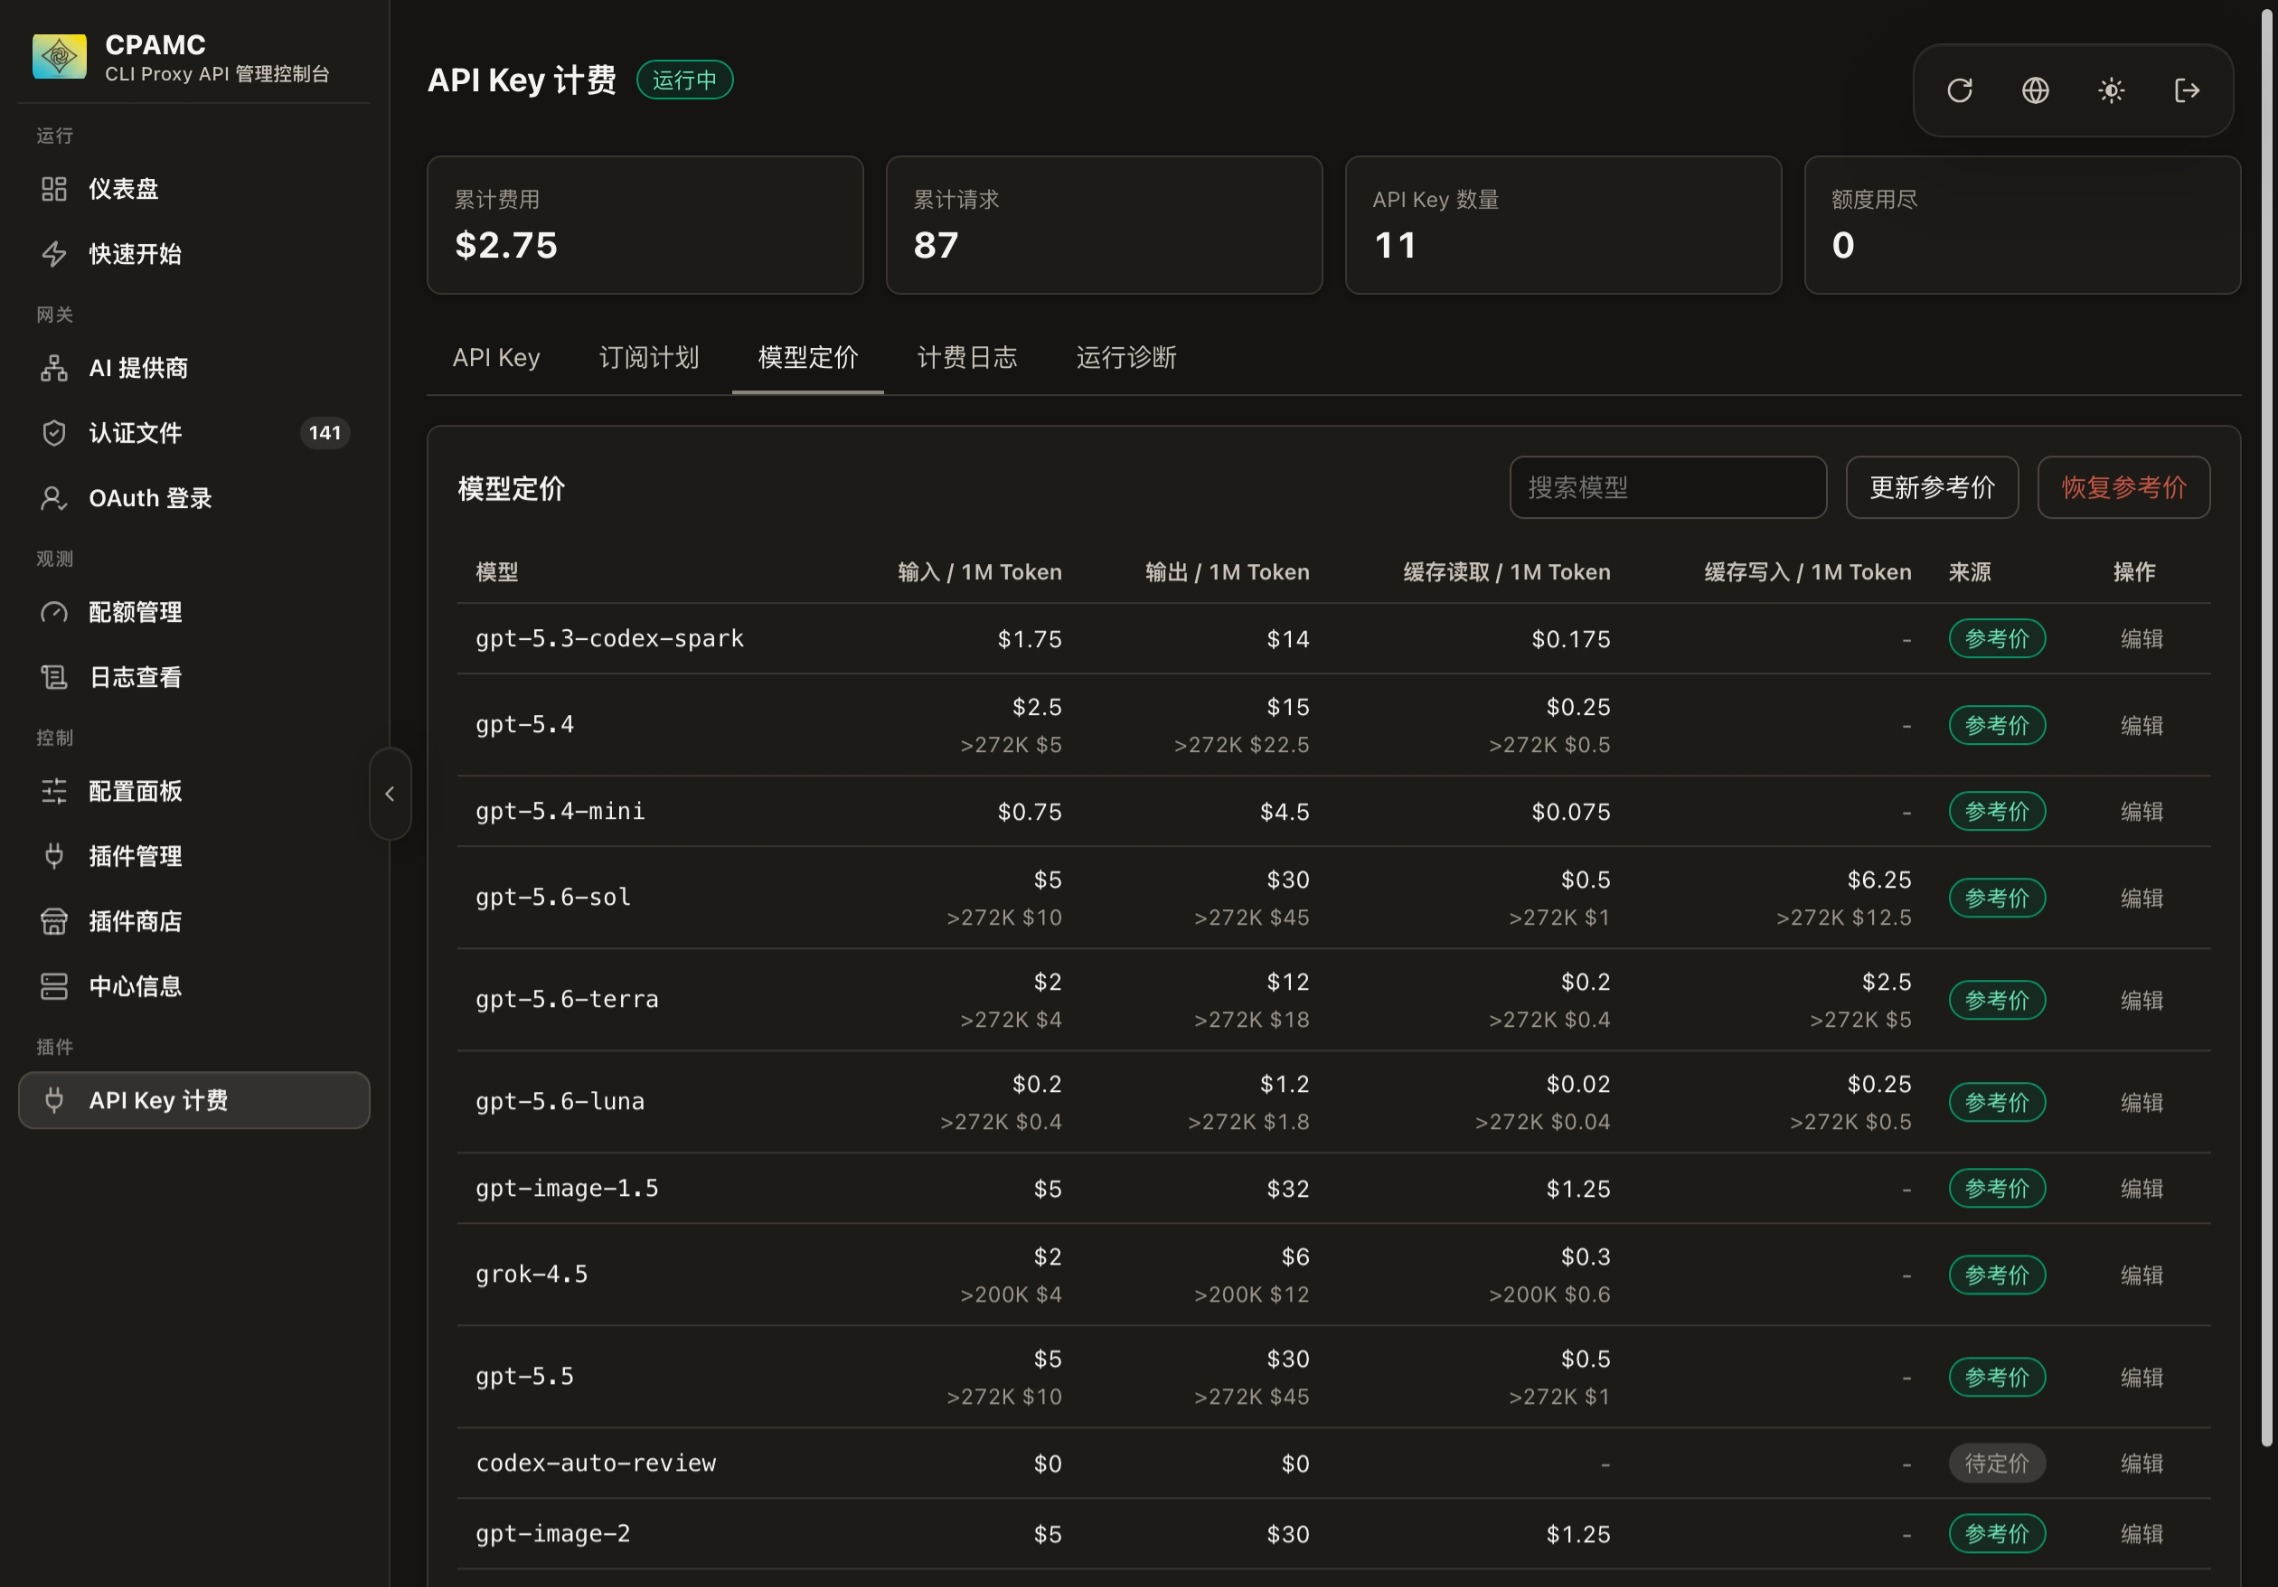Open the 仪表盘 dashboard icon
Image resolution: width=2278 pixels, height=1587 pixels.
click(x=54, y=189)
